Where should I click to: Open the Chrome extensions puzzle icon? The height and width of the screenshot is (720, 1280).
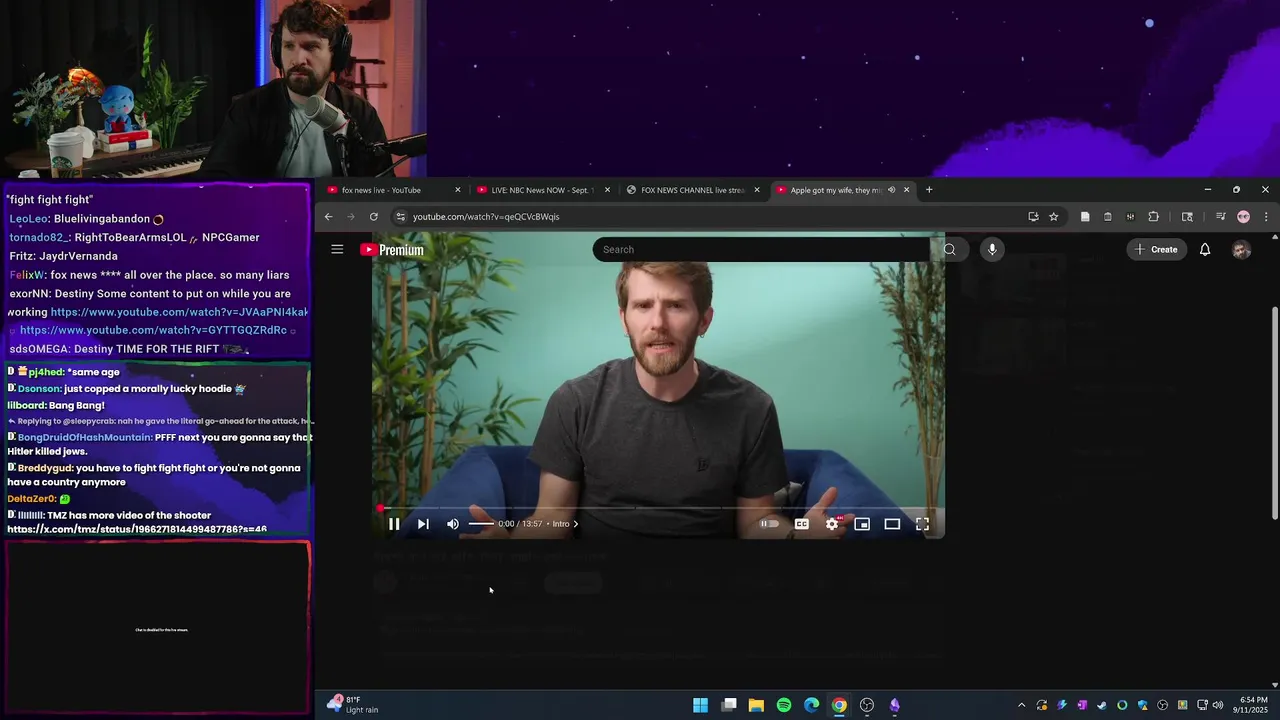(1153, 217)
